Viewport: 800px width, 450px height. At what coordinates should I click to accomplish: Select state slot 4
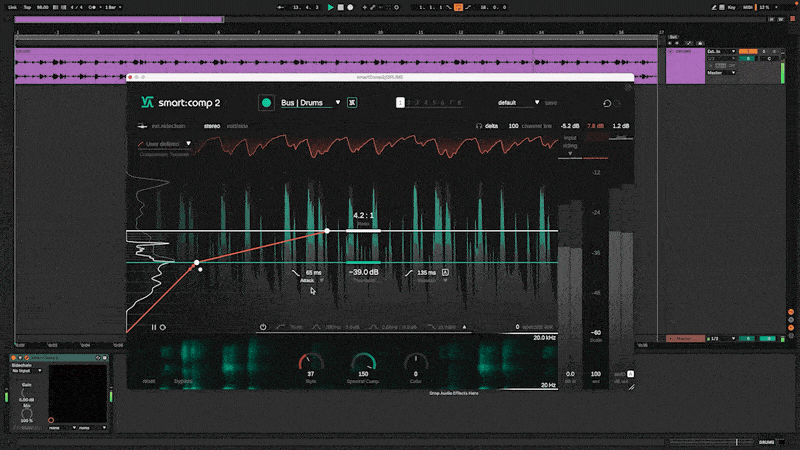[426, 103]
